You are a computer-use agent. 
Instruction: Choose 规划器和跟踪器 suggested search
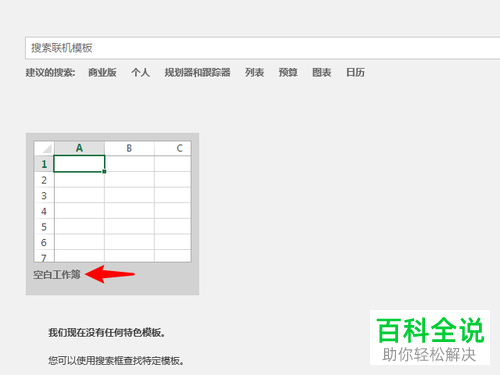[197, 72]
